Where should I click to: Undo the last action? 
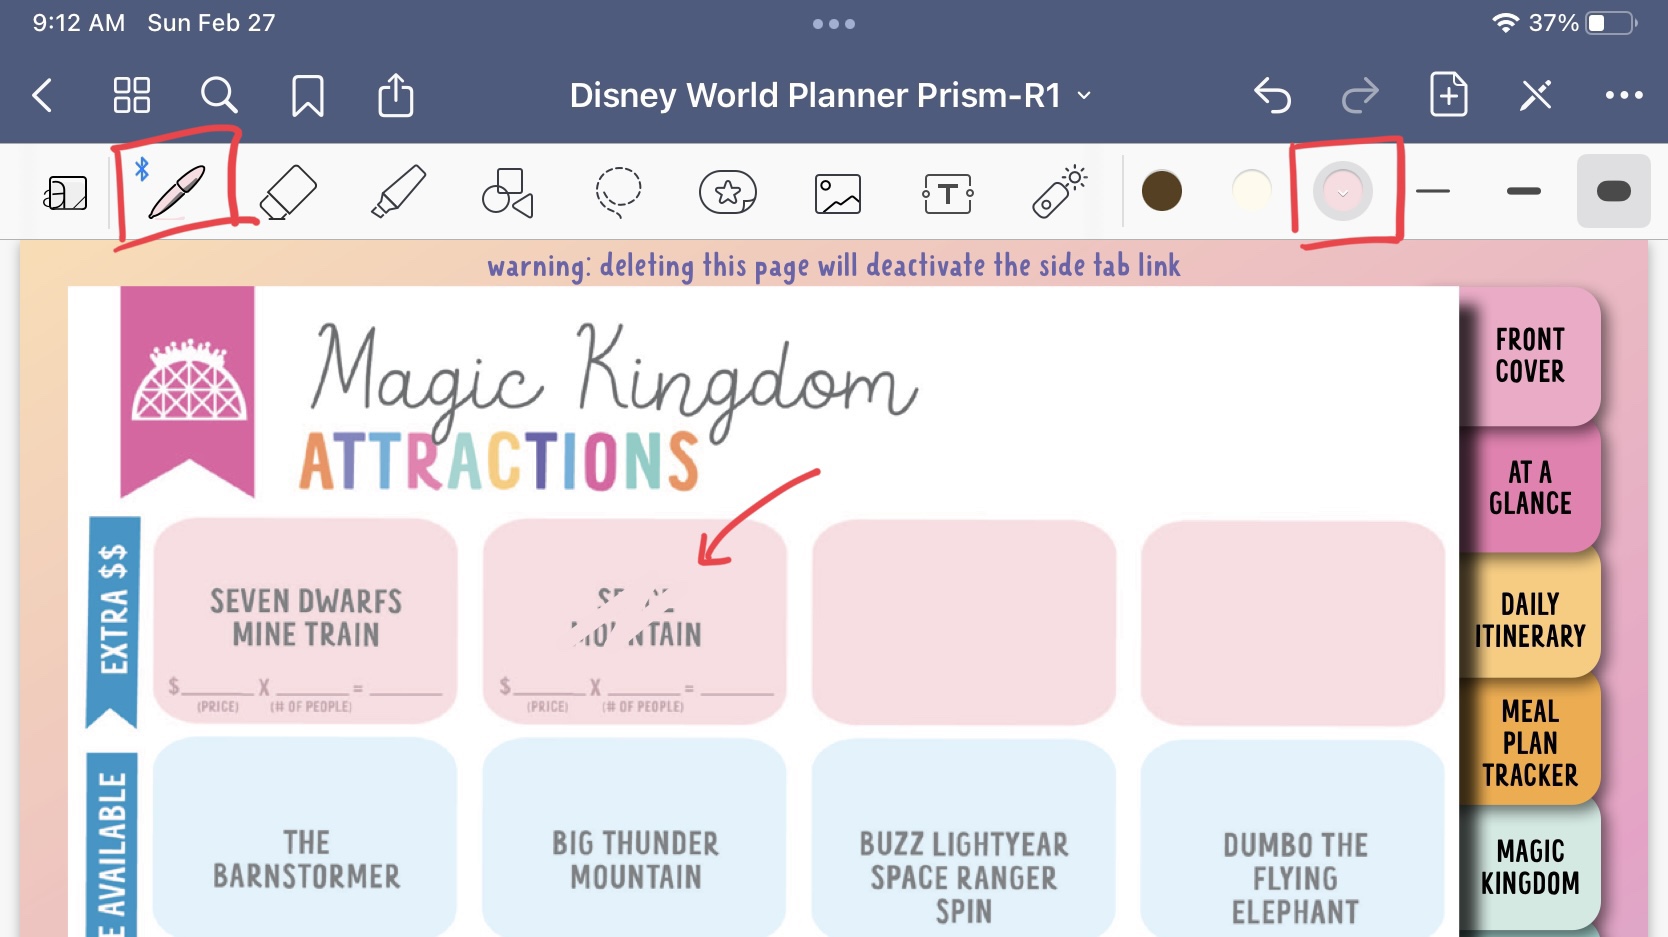[x=1272, y=96]
